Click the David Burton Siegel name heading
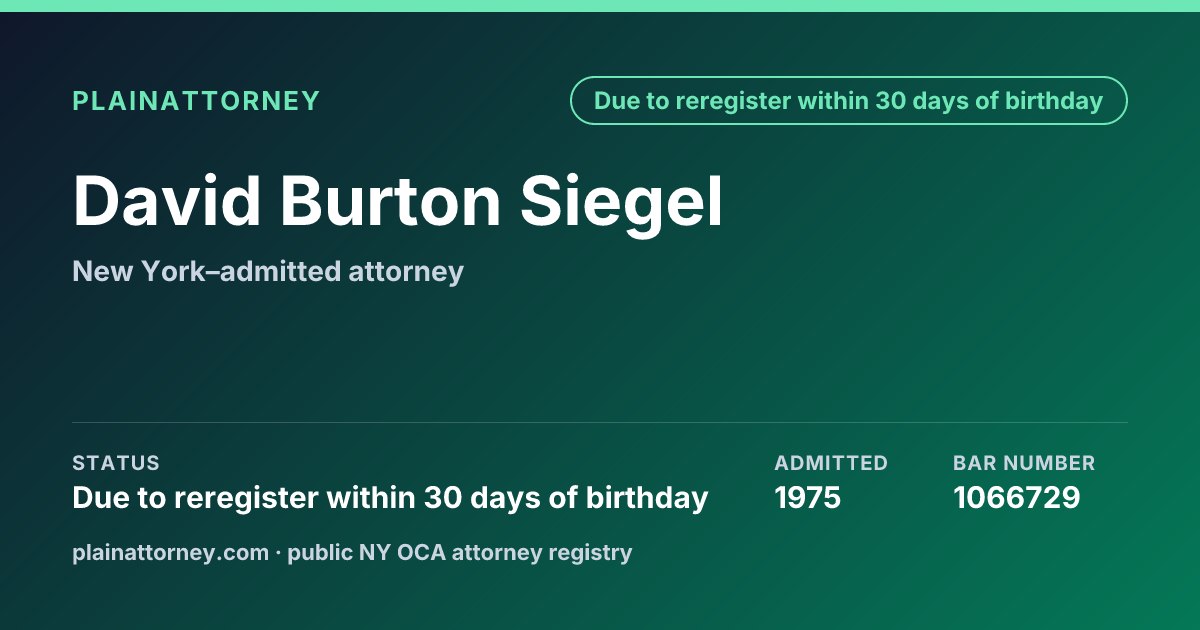Screen dimensions: 1200x630 pyautogui.click(x=398, y=201)
